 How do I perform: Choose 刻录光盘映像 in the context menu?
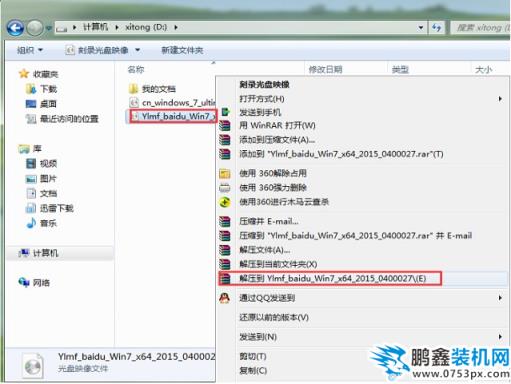[264, 84]
